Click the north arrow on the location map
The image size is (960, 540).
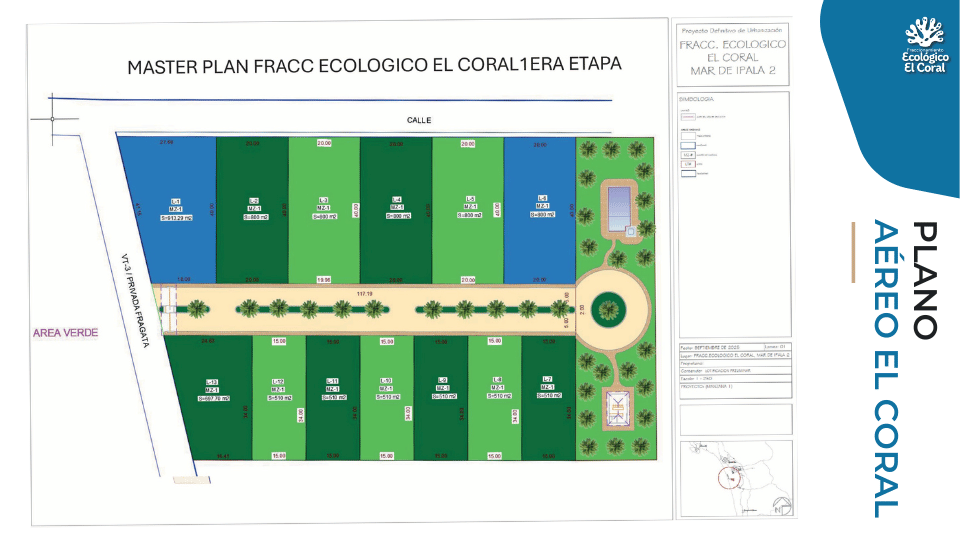782,506
